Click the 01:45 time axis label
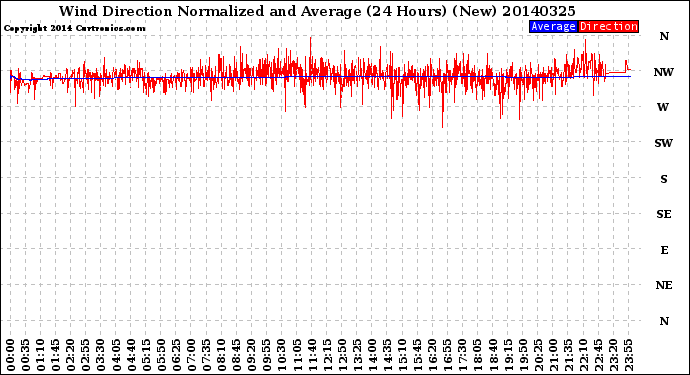This screenshot has height=375, width=690. 56,355
